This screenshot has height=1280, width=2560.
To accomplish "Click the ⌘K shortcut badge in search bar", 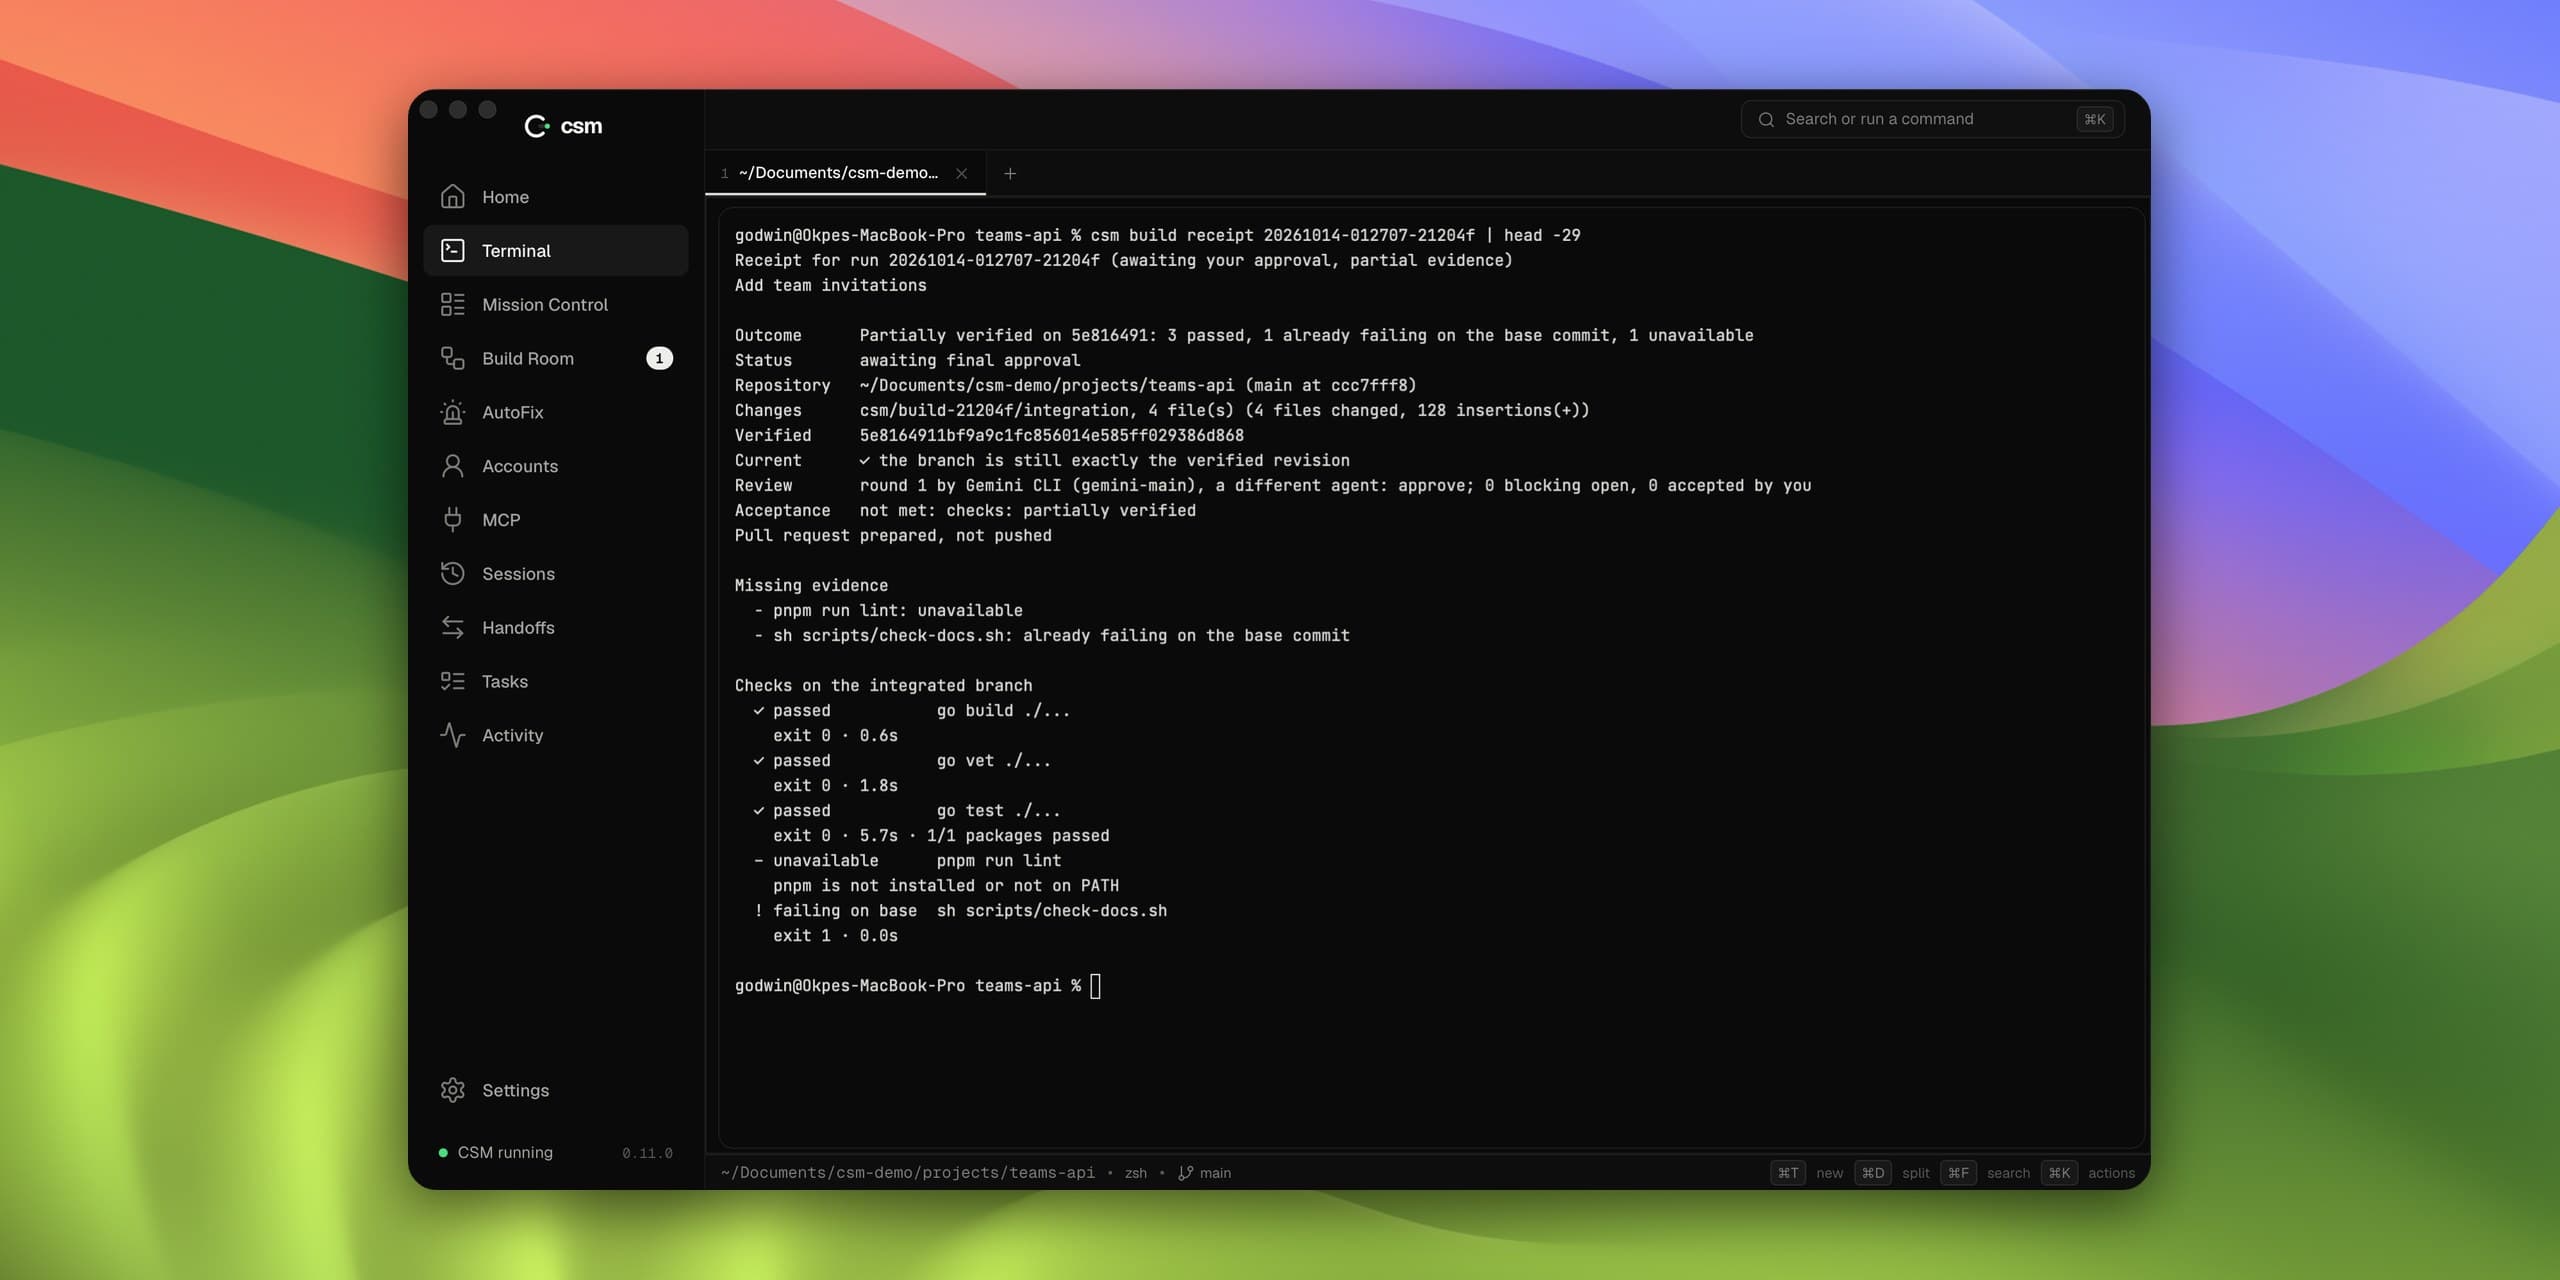I will coord(2094,120).
